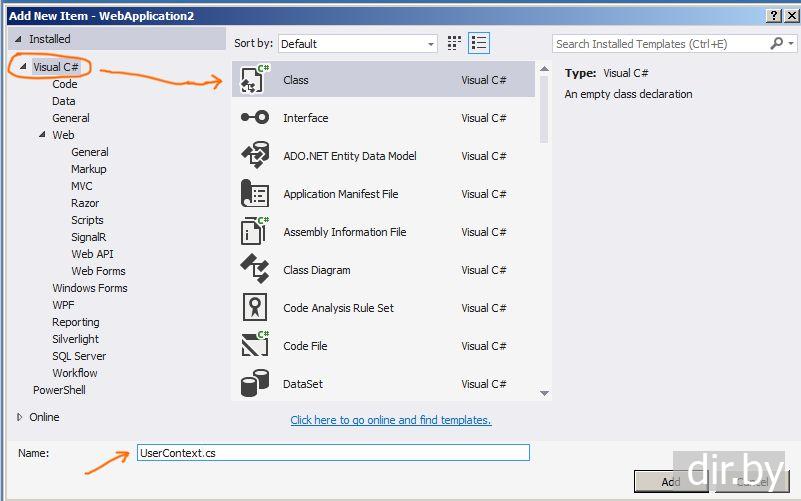Click the template list scroll up arrow
The image size is (801, 501).
545,68
